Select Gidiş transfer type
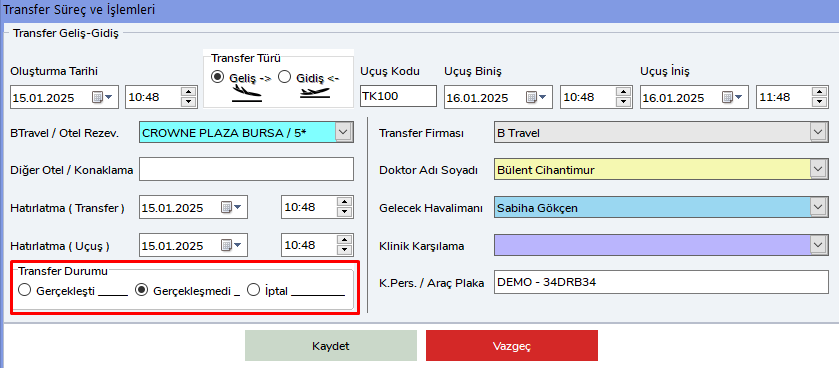Viewport: 839px width, 368px height. click(285, 77)
